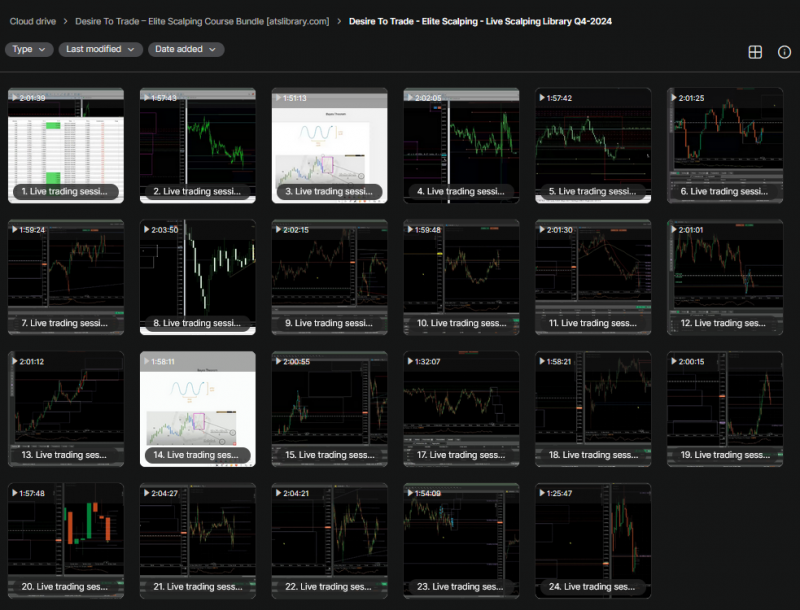
Task: Open video 22. Live trading session thumbnail
Action: (330, 541)
